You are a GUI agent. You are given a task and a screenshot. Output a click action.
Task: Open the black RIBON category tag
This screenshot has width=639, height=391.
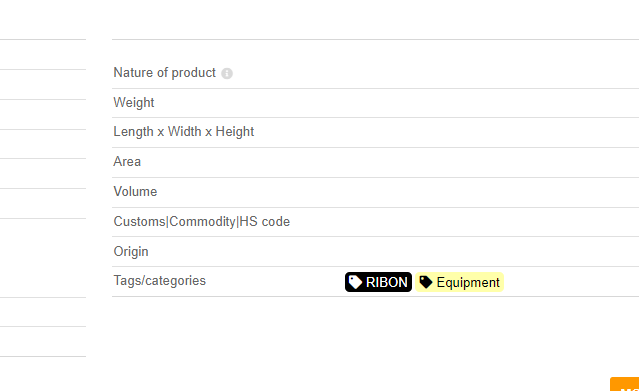click(x=378, y=282)
